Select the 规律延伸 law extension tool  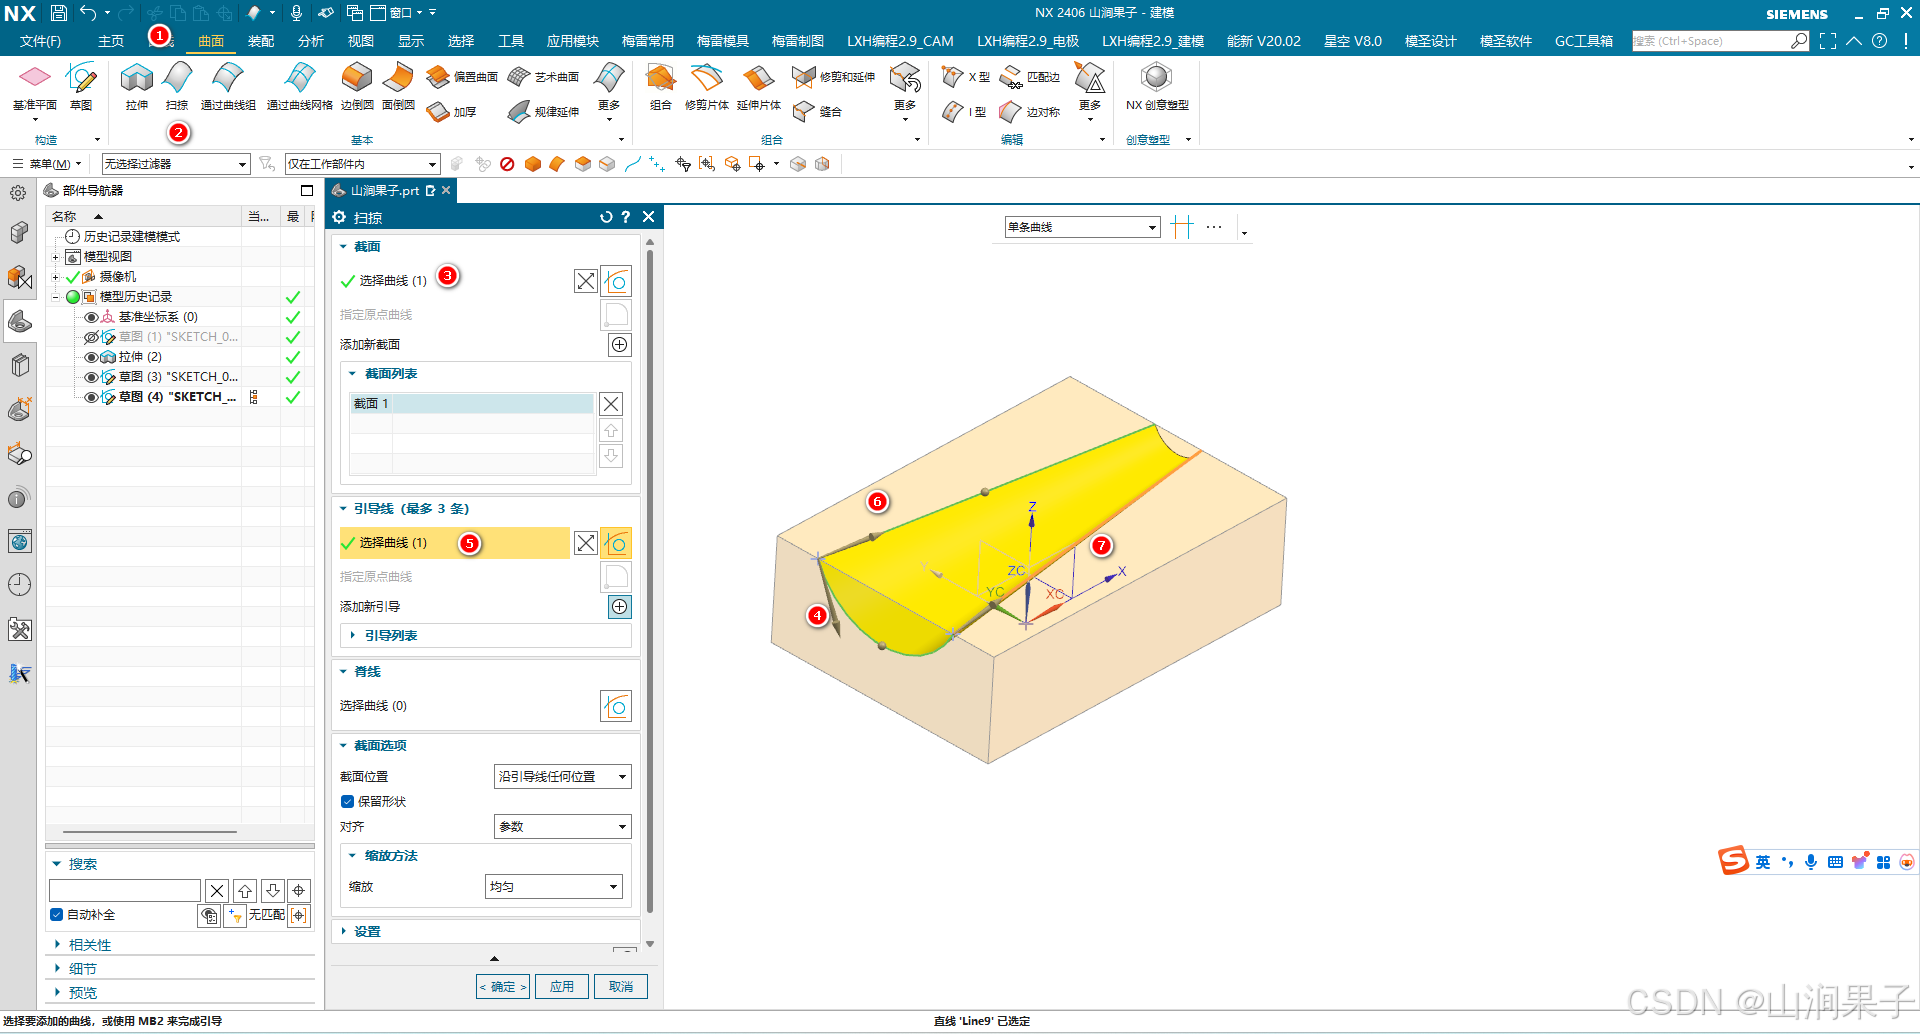click(543, 112)
